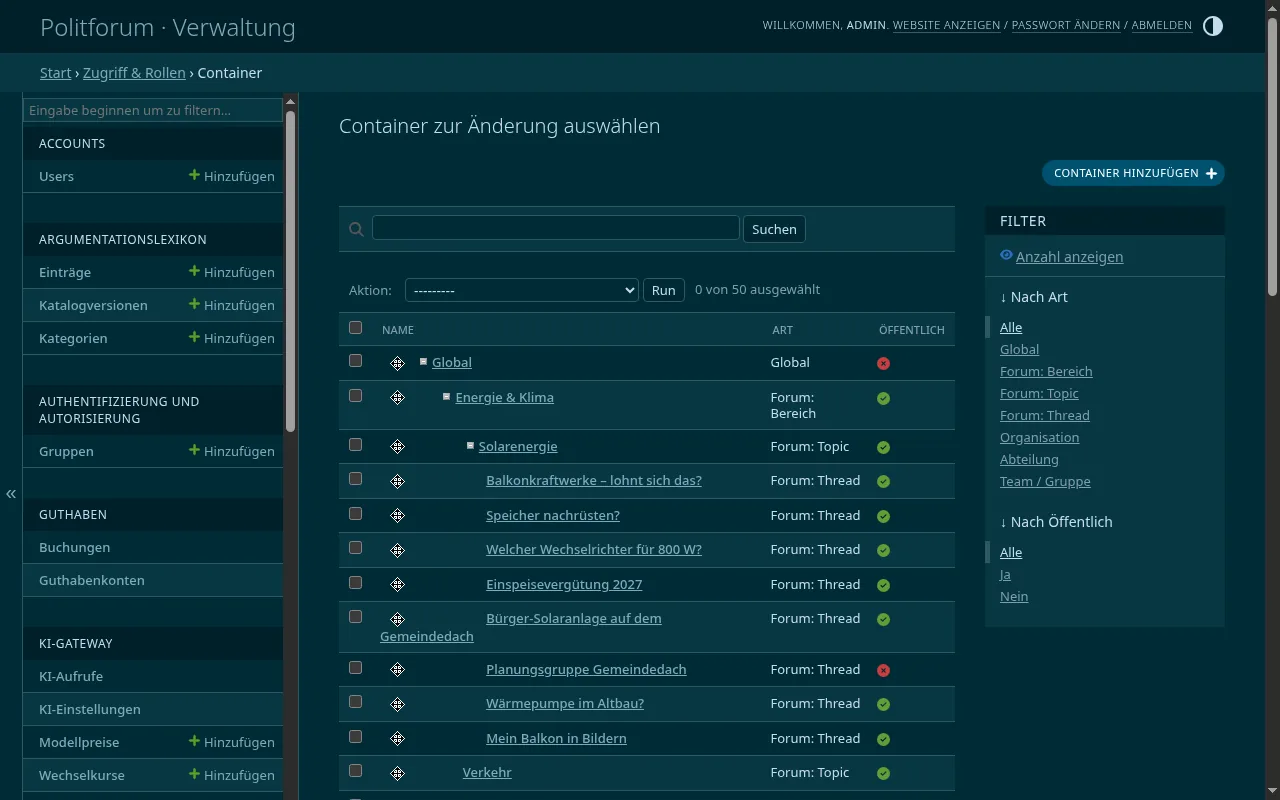Image resolution: width=1280 pixels, height=800 pixels.
Task: Click the eye icon beside Anzahl anzeigen
Action: point(1006,256)
